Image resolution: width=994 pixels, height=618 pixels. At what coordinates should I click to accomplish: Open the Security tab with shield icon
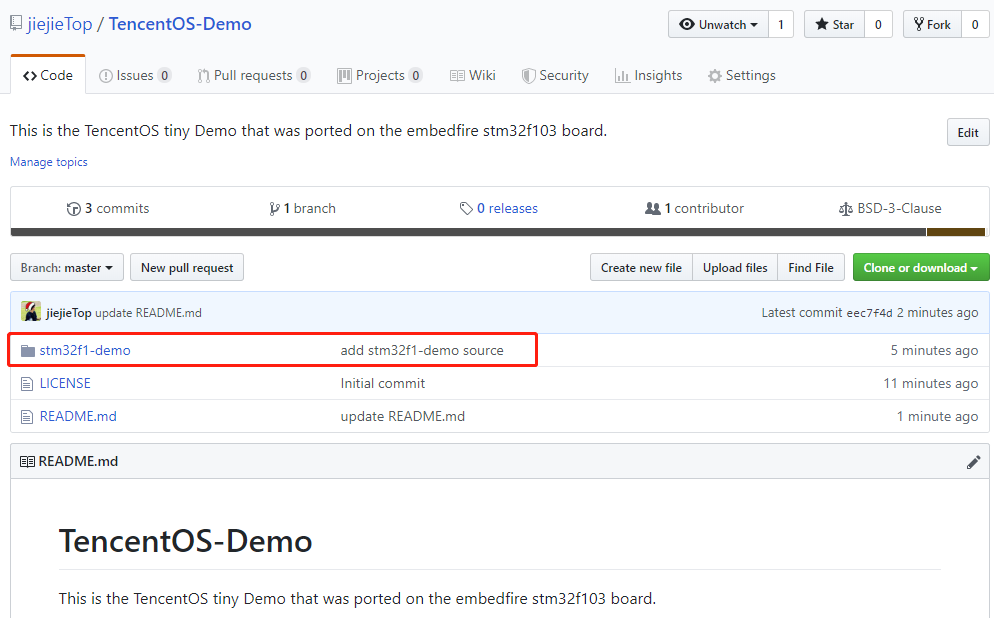click(x=555, y=75)
